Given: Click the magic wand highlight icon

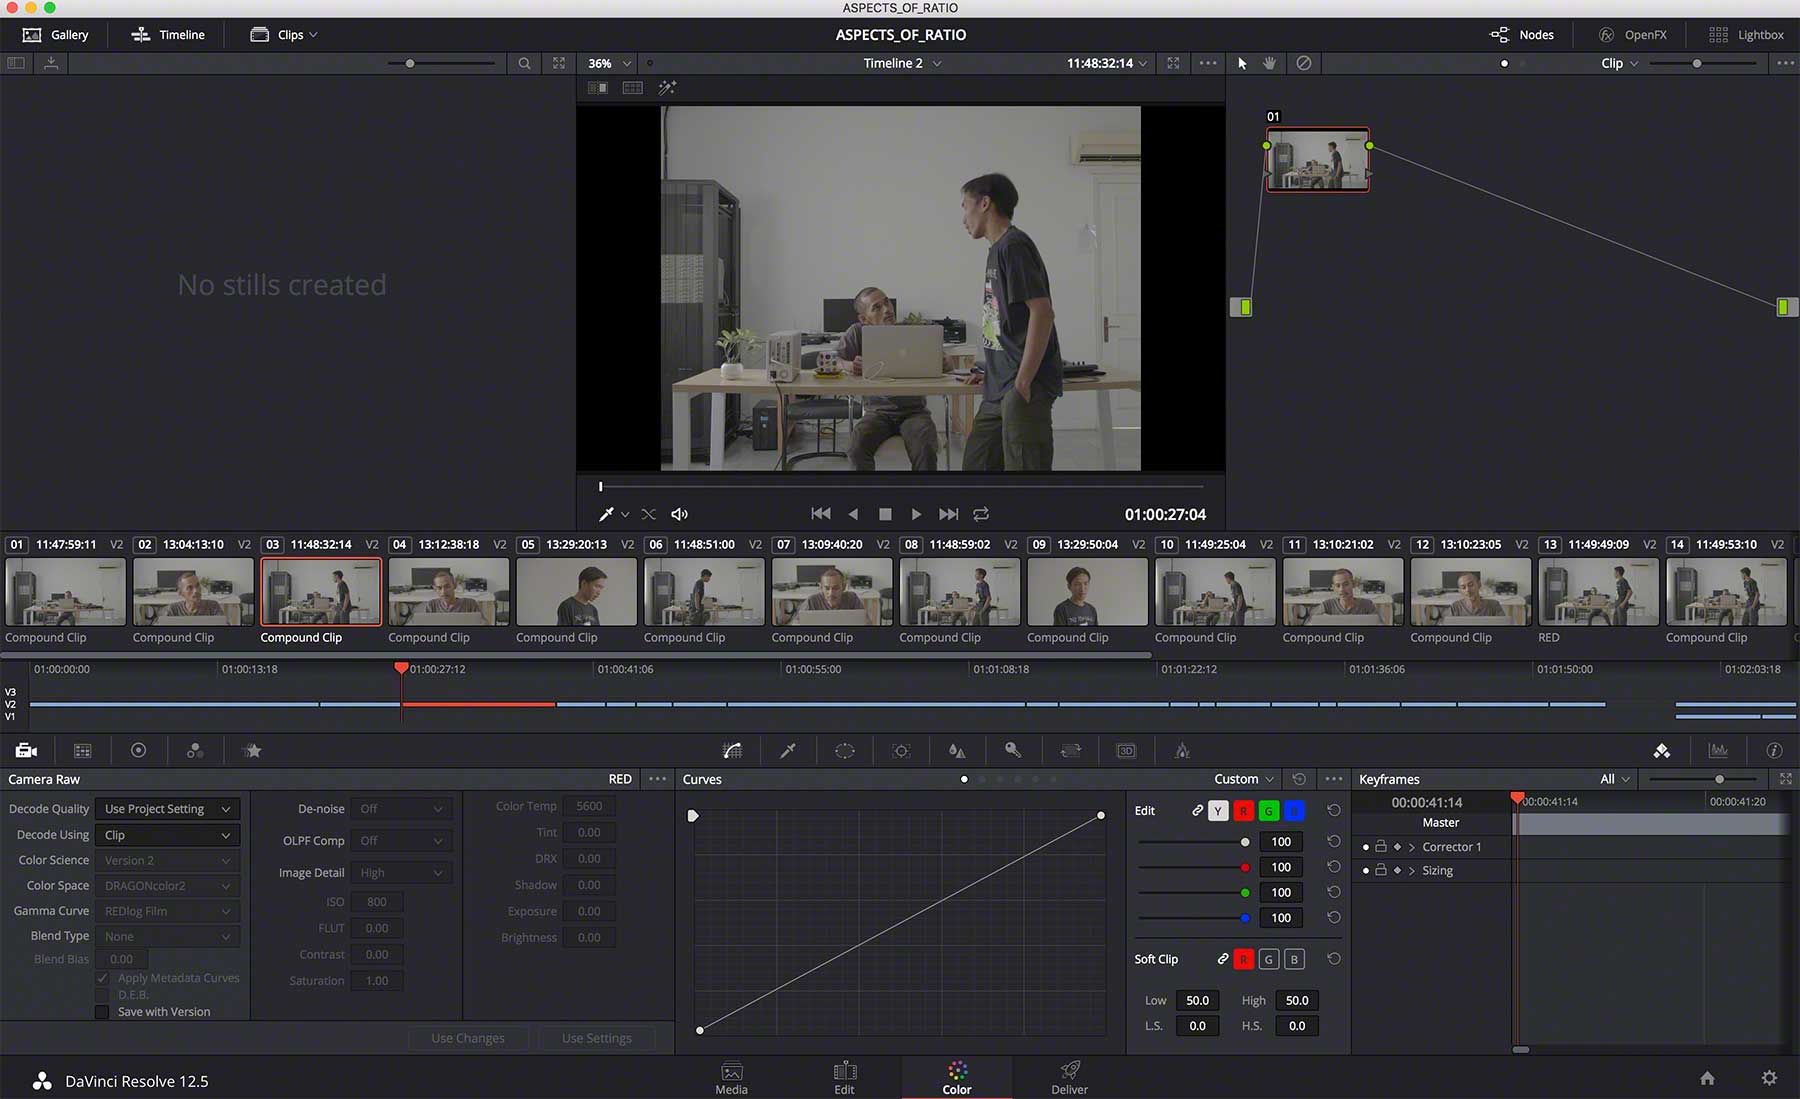Looking at the screenshot, I should pos(667,88).
